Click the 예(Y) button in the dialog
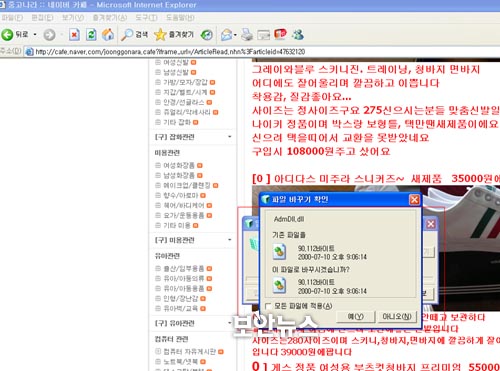The height and width of the screenshot is (371, 500). tap(355, 316)
